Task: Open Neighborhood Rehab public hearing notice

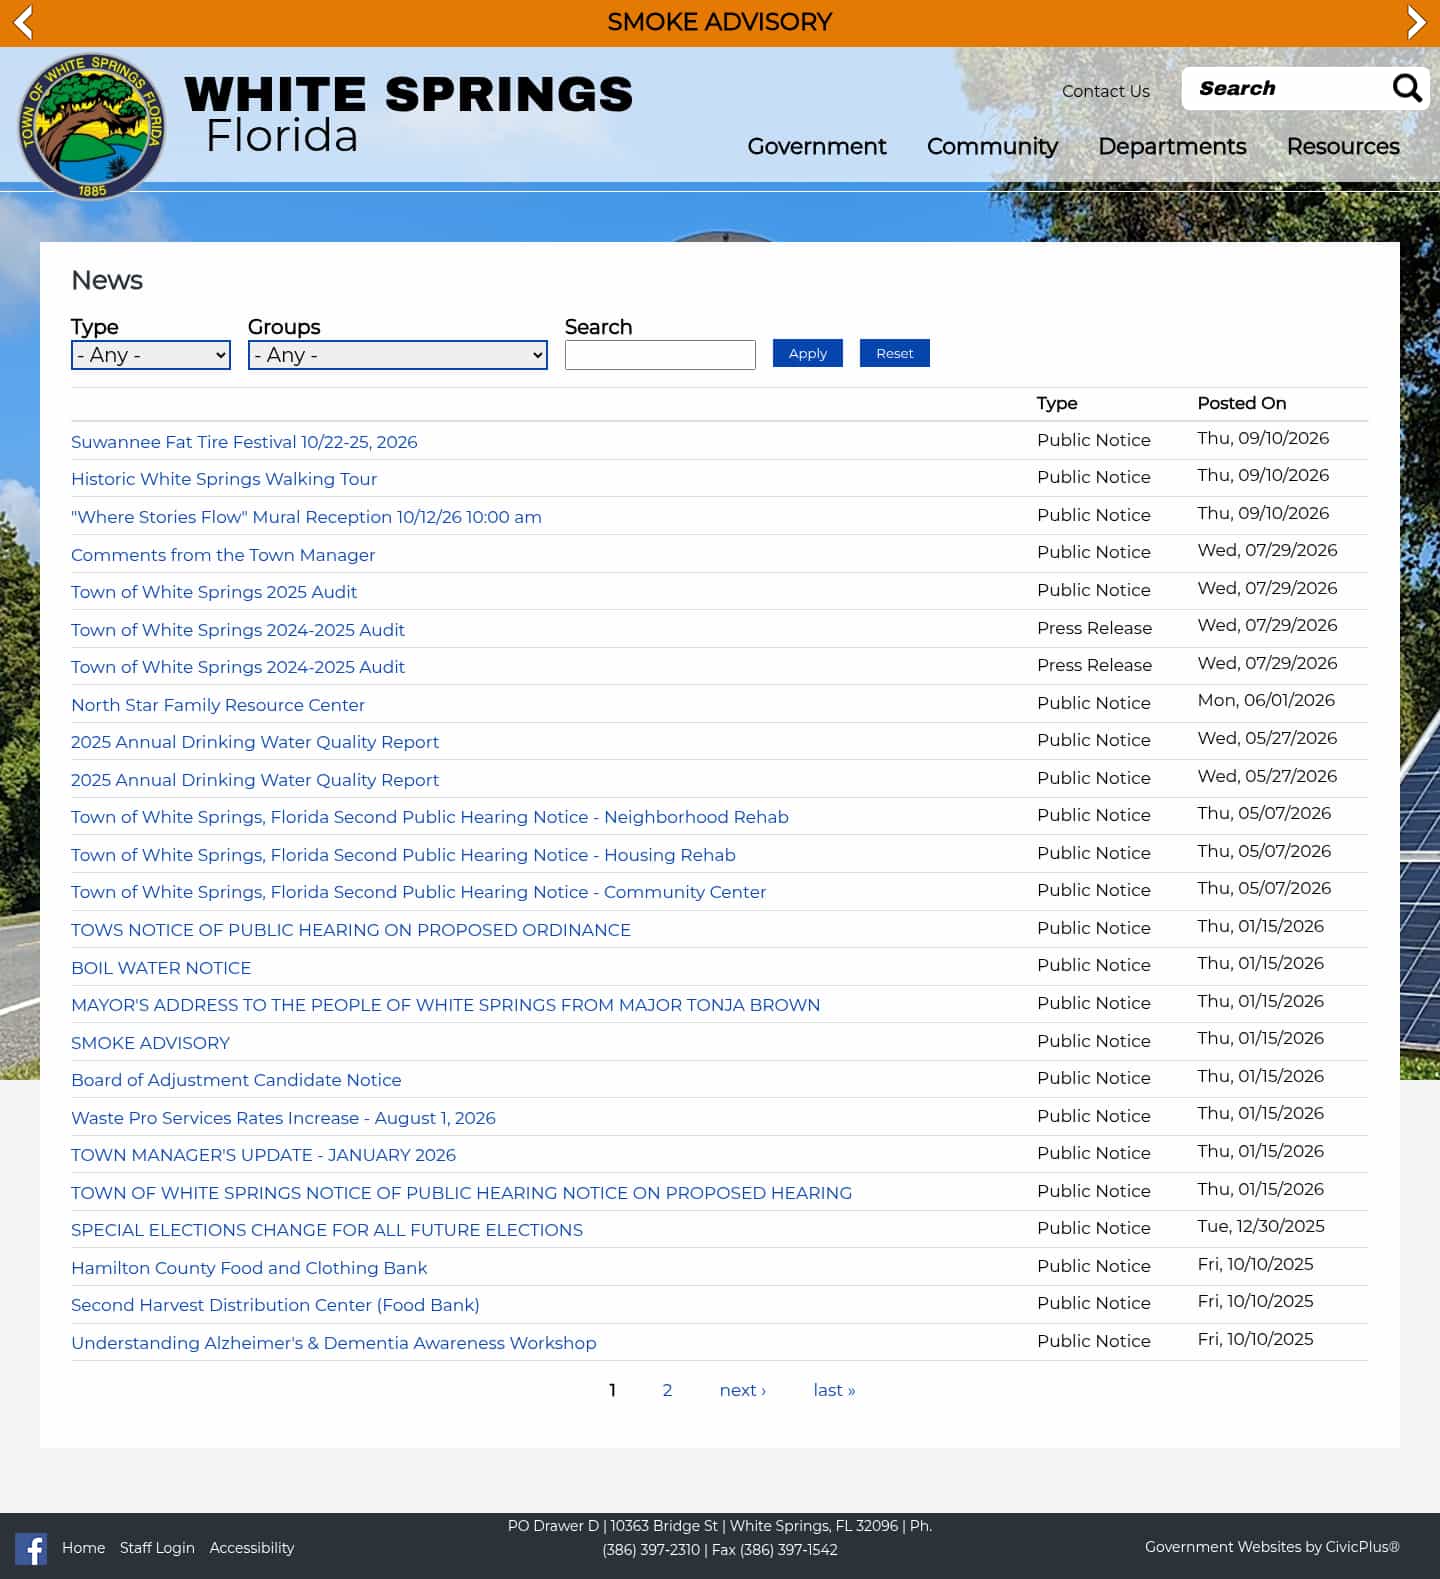Action: coord(430,817)
